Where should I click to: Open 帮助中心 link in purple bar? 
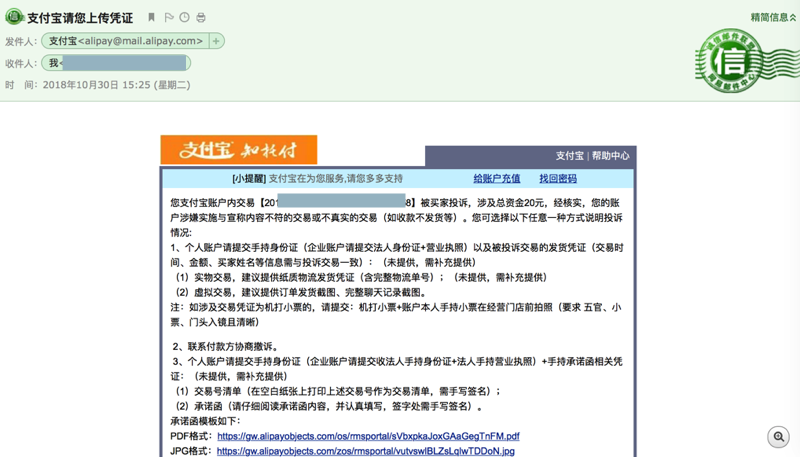pos(611,156)
